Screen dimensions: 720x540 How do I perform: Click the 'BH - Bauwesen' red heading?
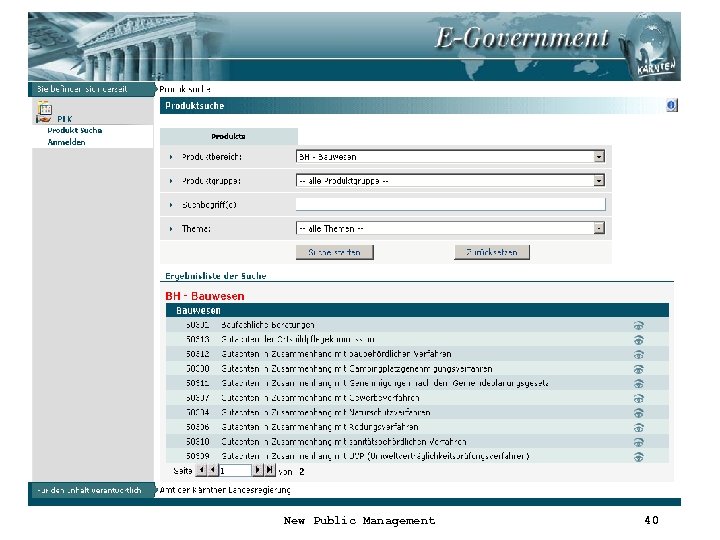pyautogui.click(x=205, y=296)
